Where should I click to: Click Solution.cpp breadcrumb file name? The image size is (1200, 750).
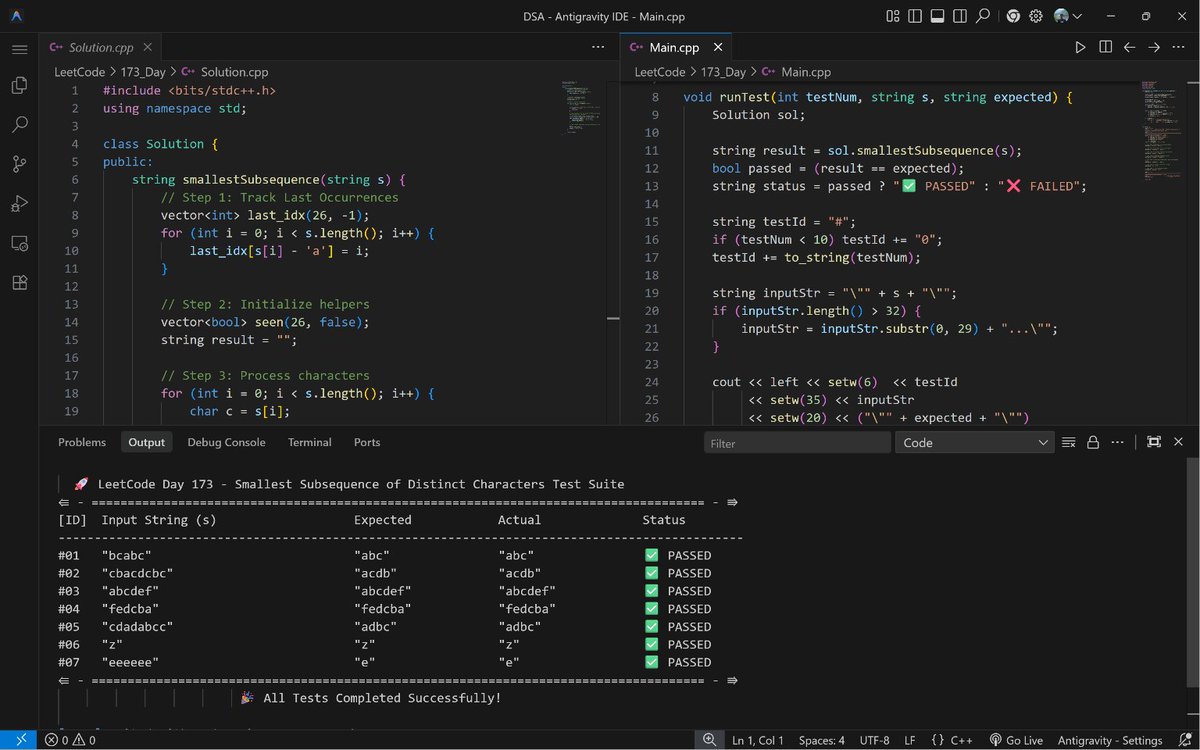pos(235,72)
